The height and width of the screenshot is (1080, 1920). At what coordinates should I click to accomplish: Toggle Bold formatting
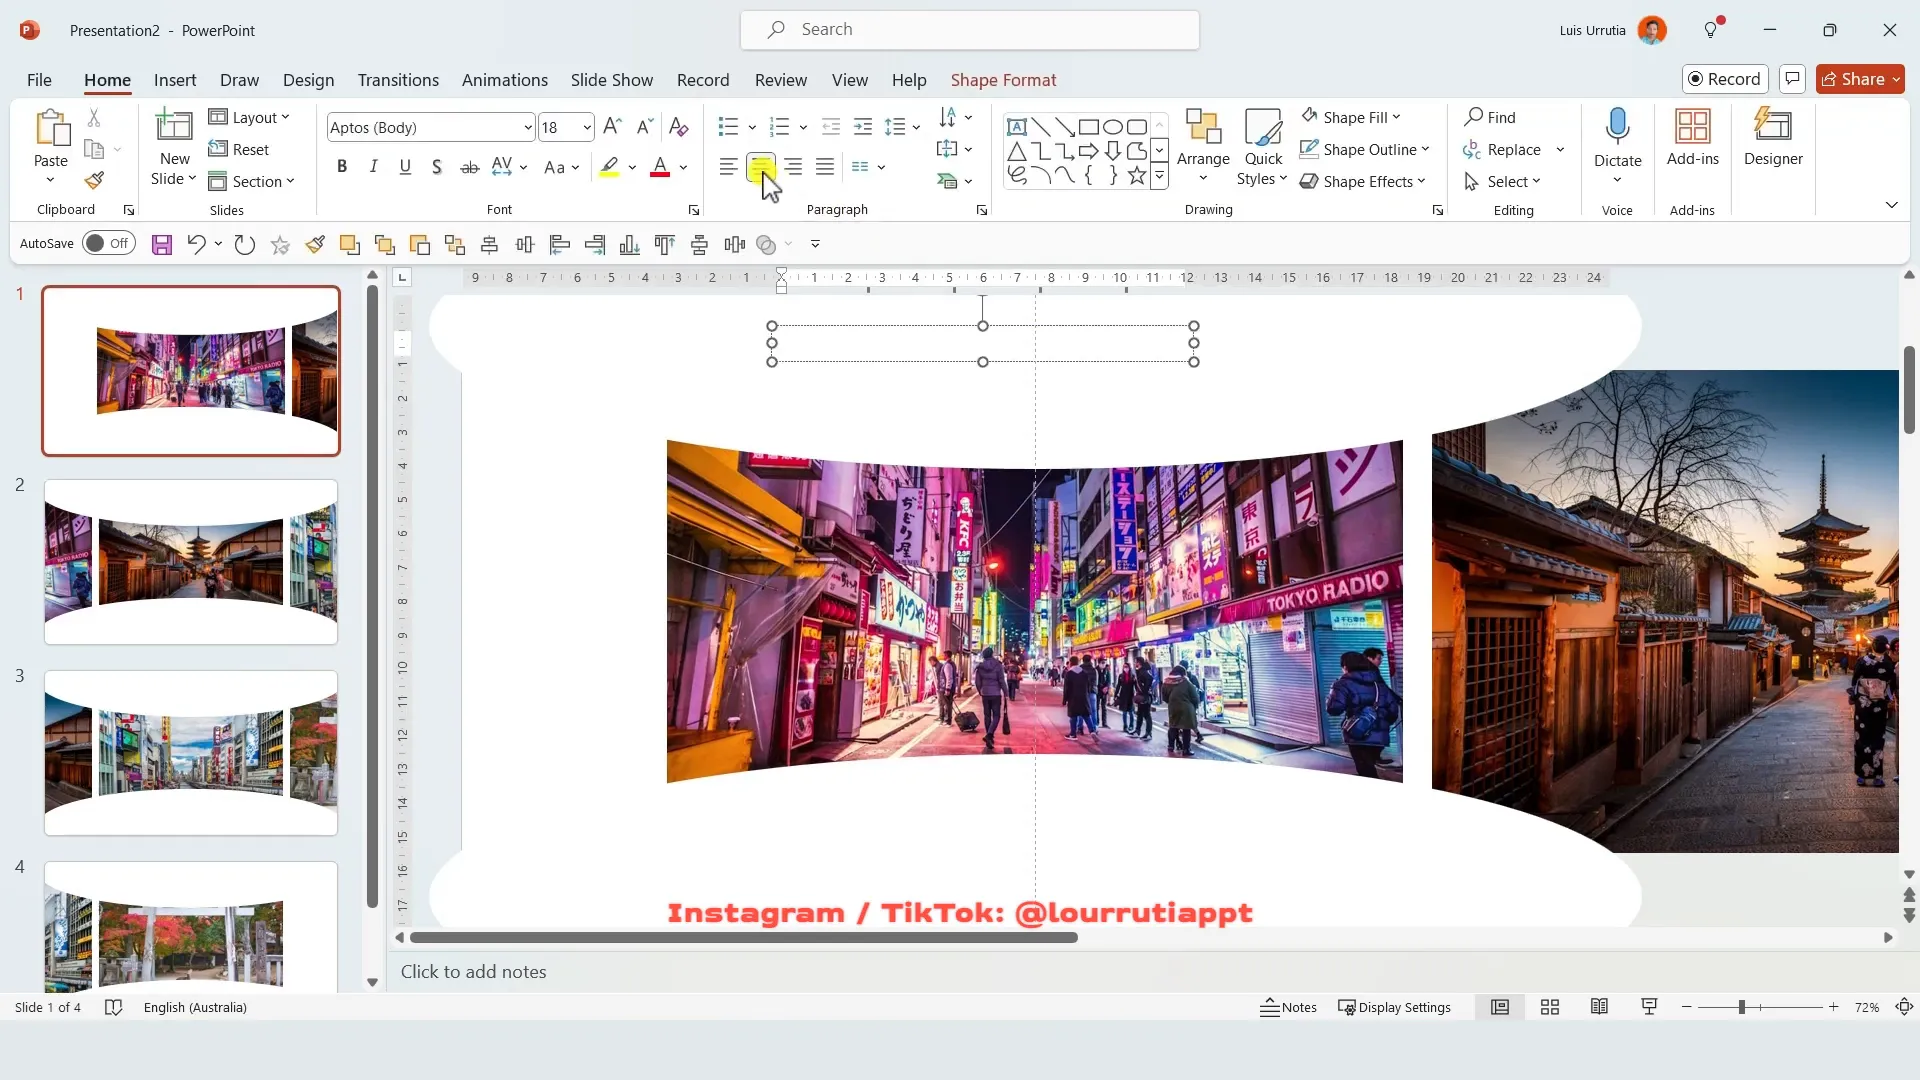342,167
